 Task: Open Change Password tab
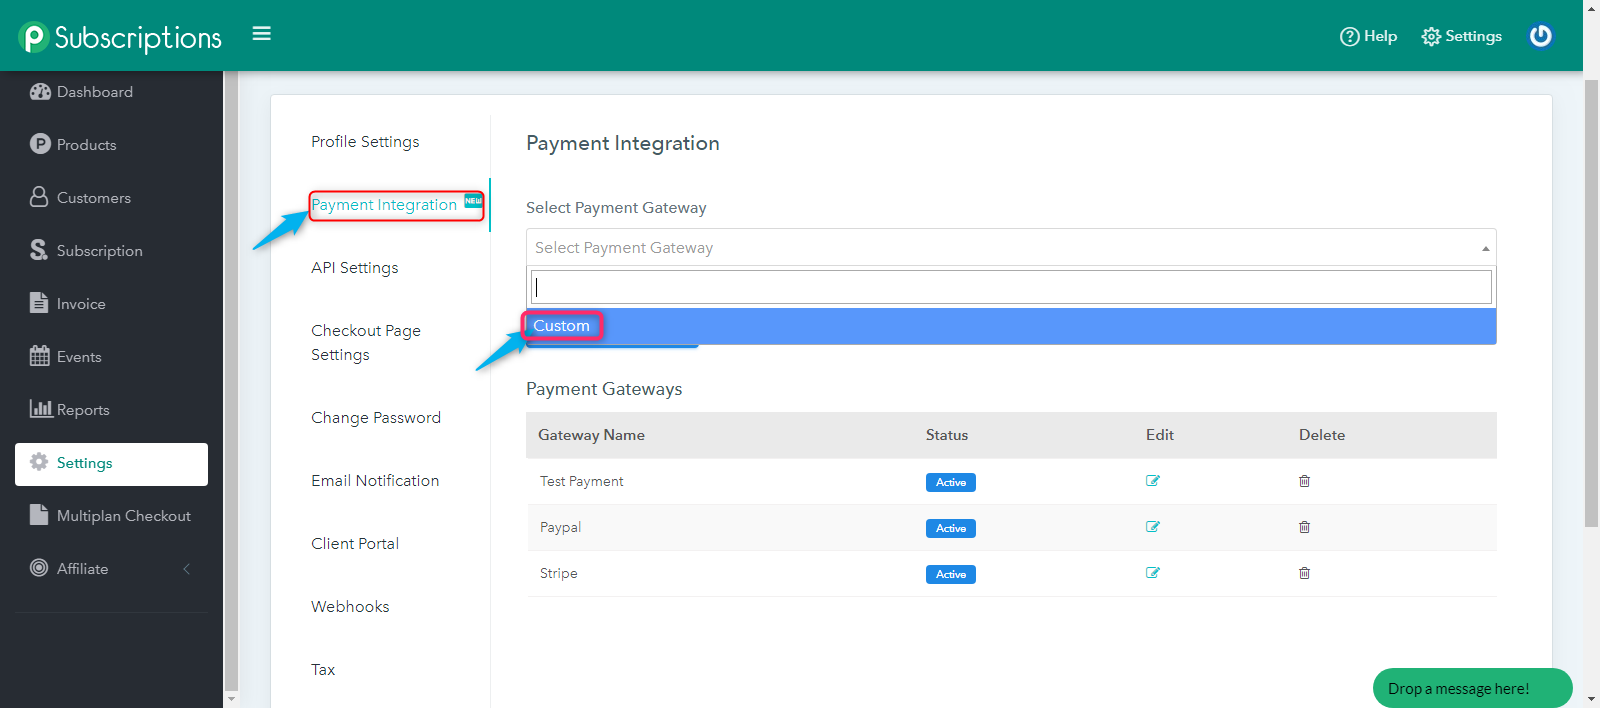[376, 418]
